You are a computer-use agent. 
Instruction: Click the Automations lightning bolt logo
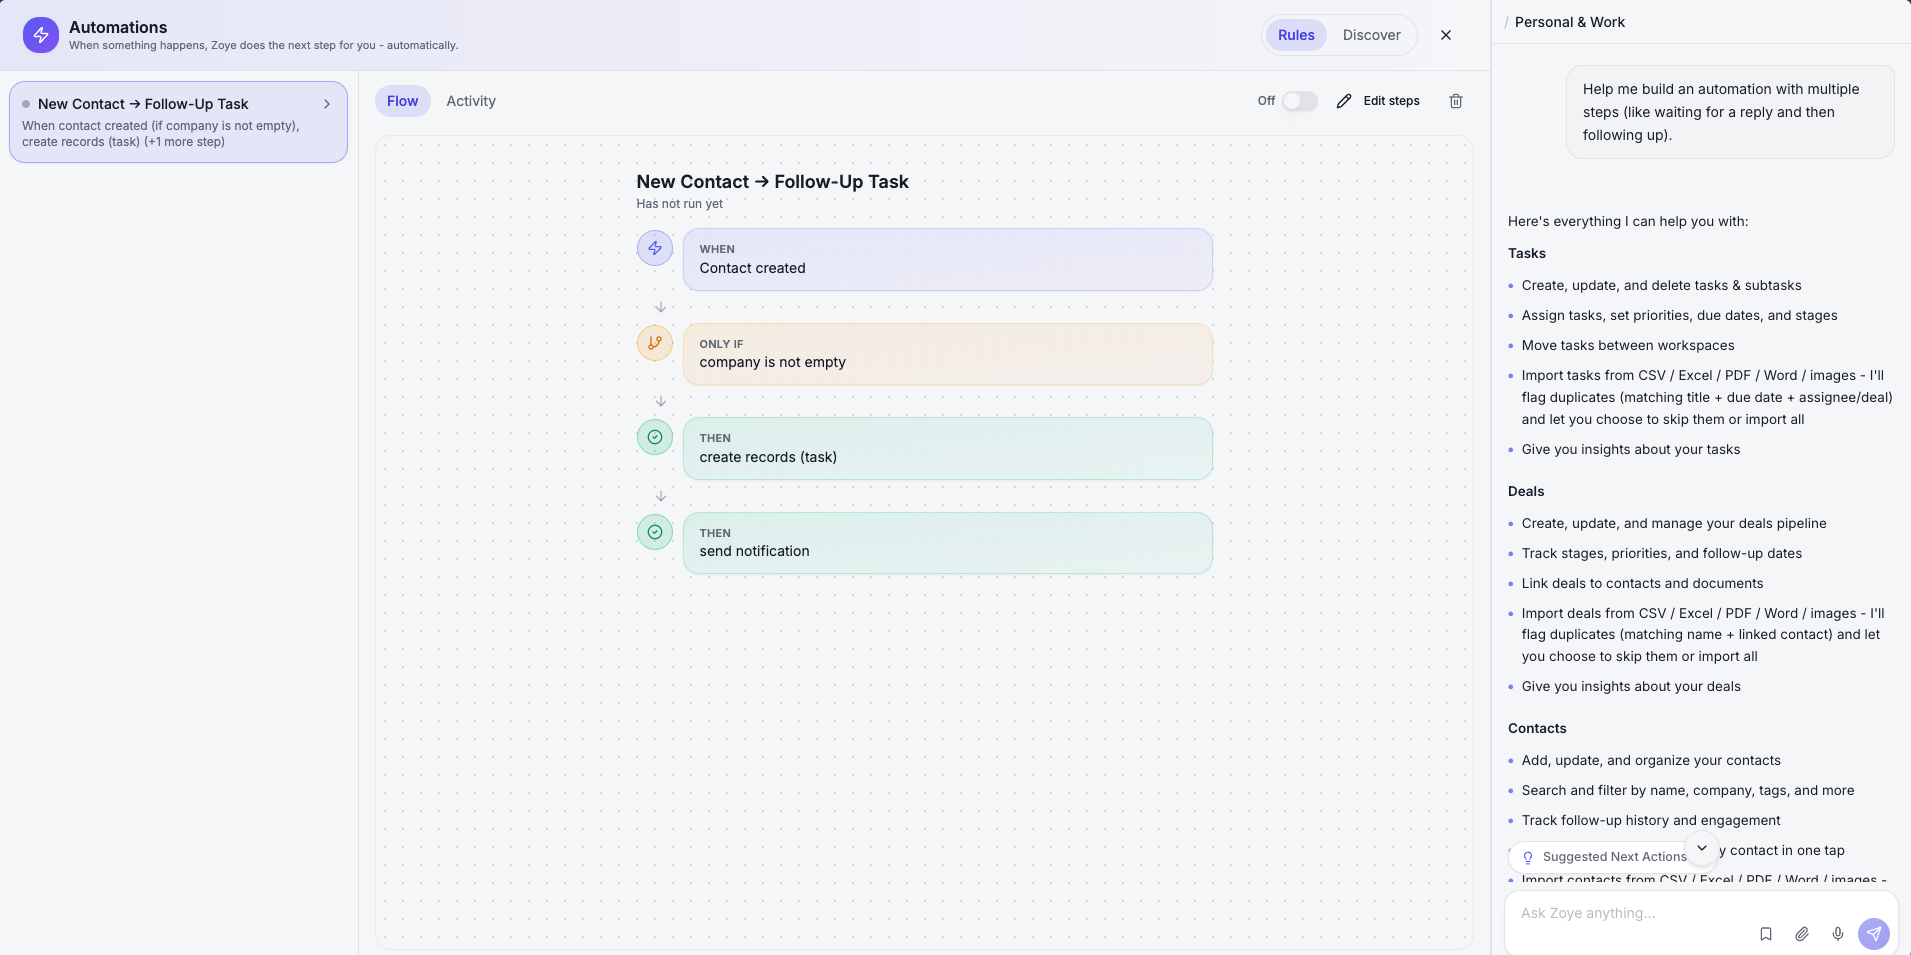(41, 35)
